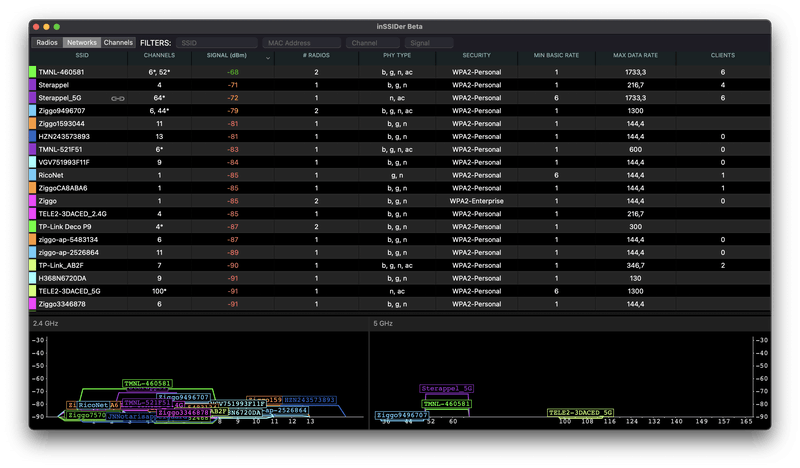This screenshot has height=468, width=800.
Task: Click the green color swatch for TMNL-460581
Action: [33, 72]
